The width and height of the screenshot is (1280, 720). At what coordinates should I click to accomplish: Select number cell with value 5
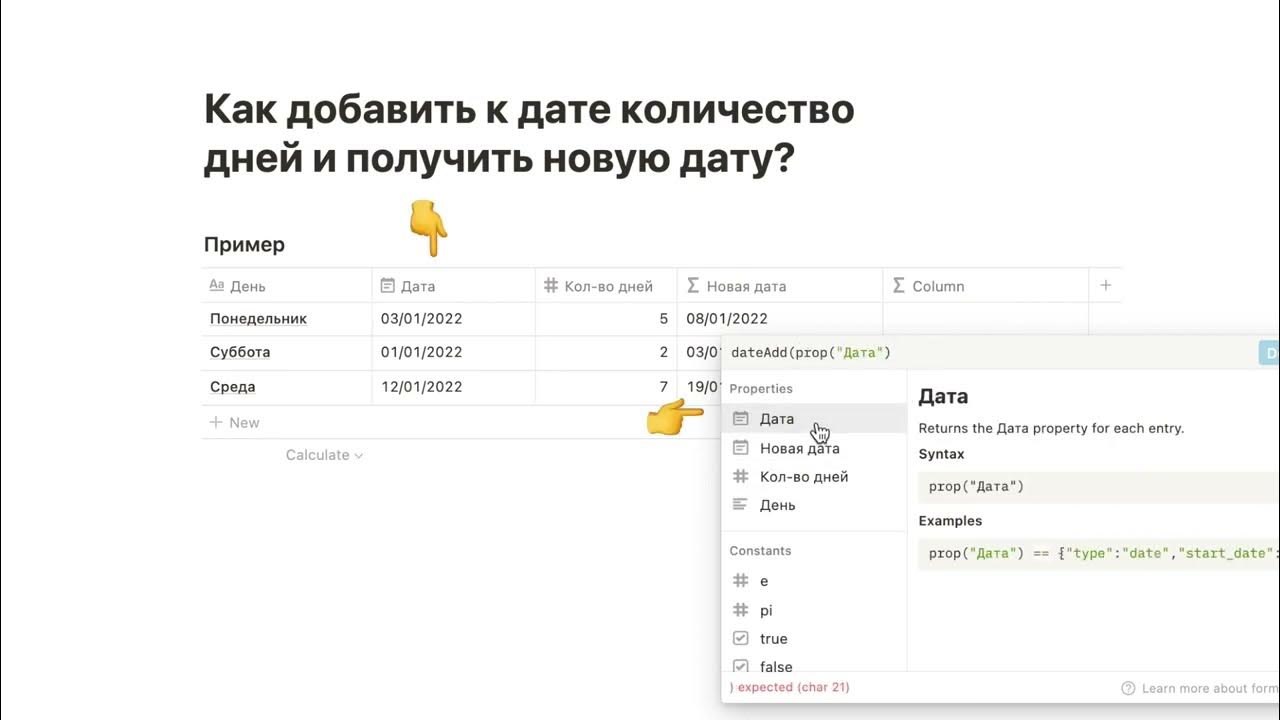coord(606,319)
